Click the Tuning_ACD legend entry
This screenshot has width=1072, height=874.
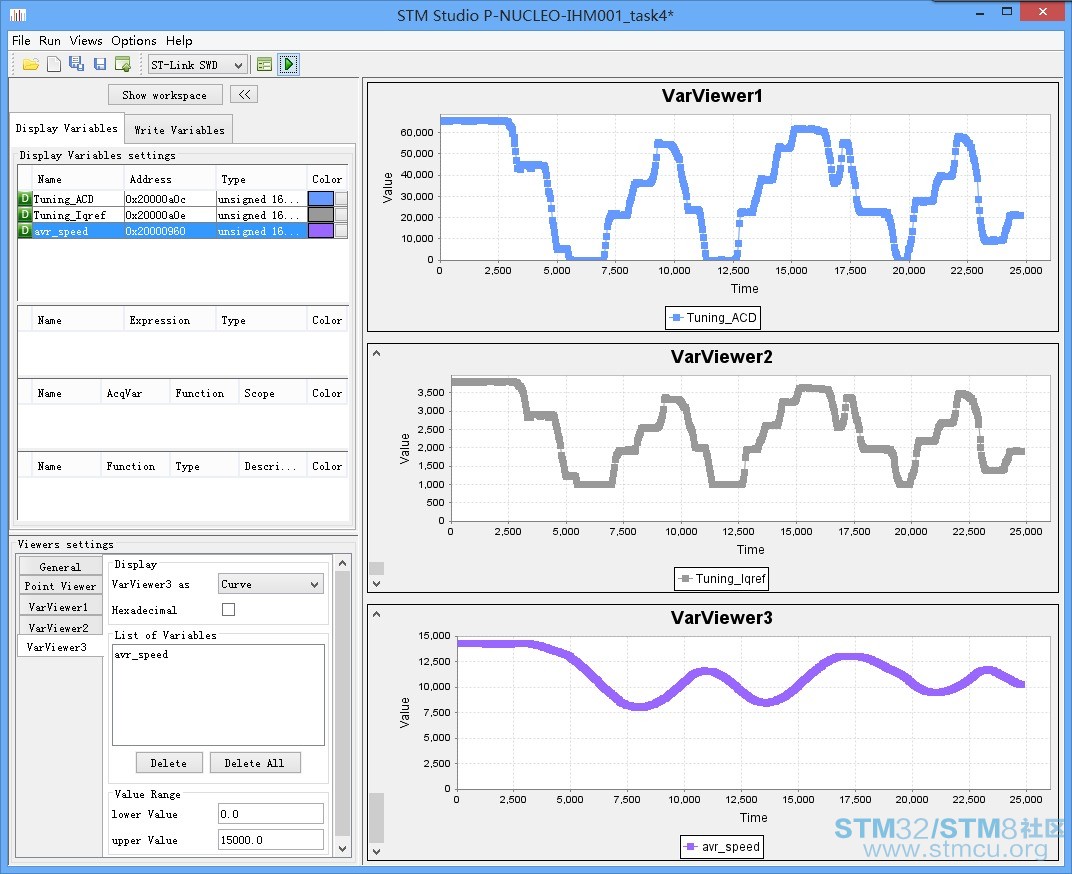pyautogui.click(x=713, y=317)
